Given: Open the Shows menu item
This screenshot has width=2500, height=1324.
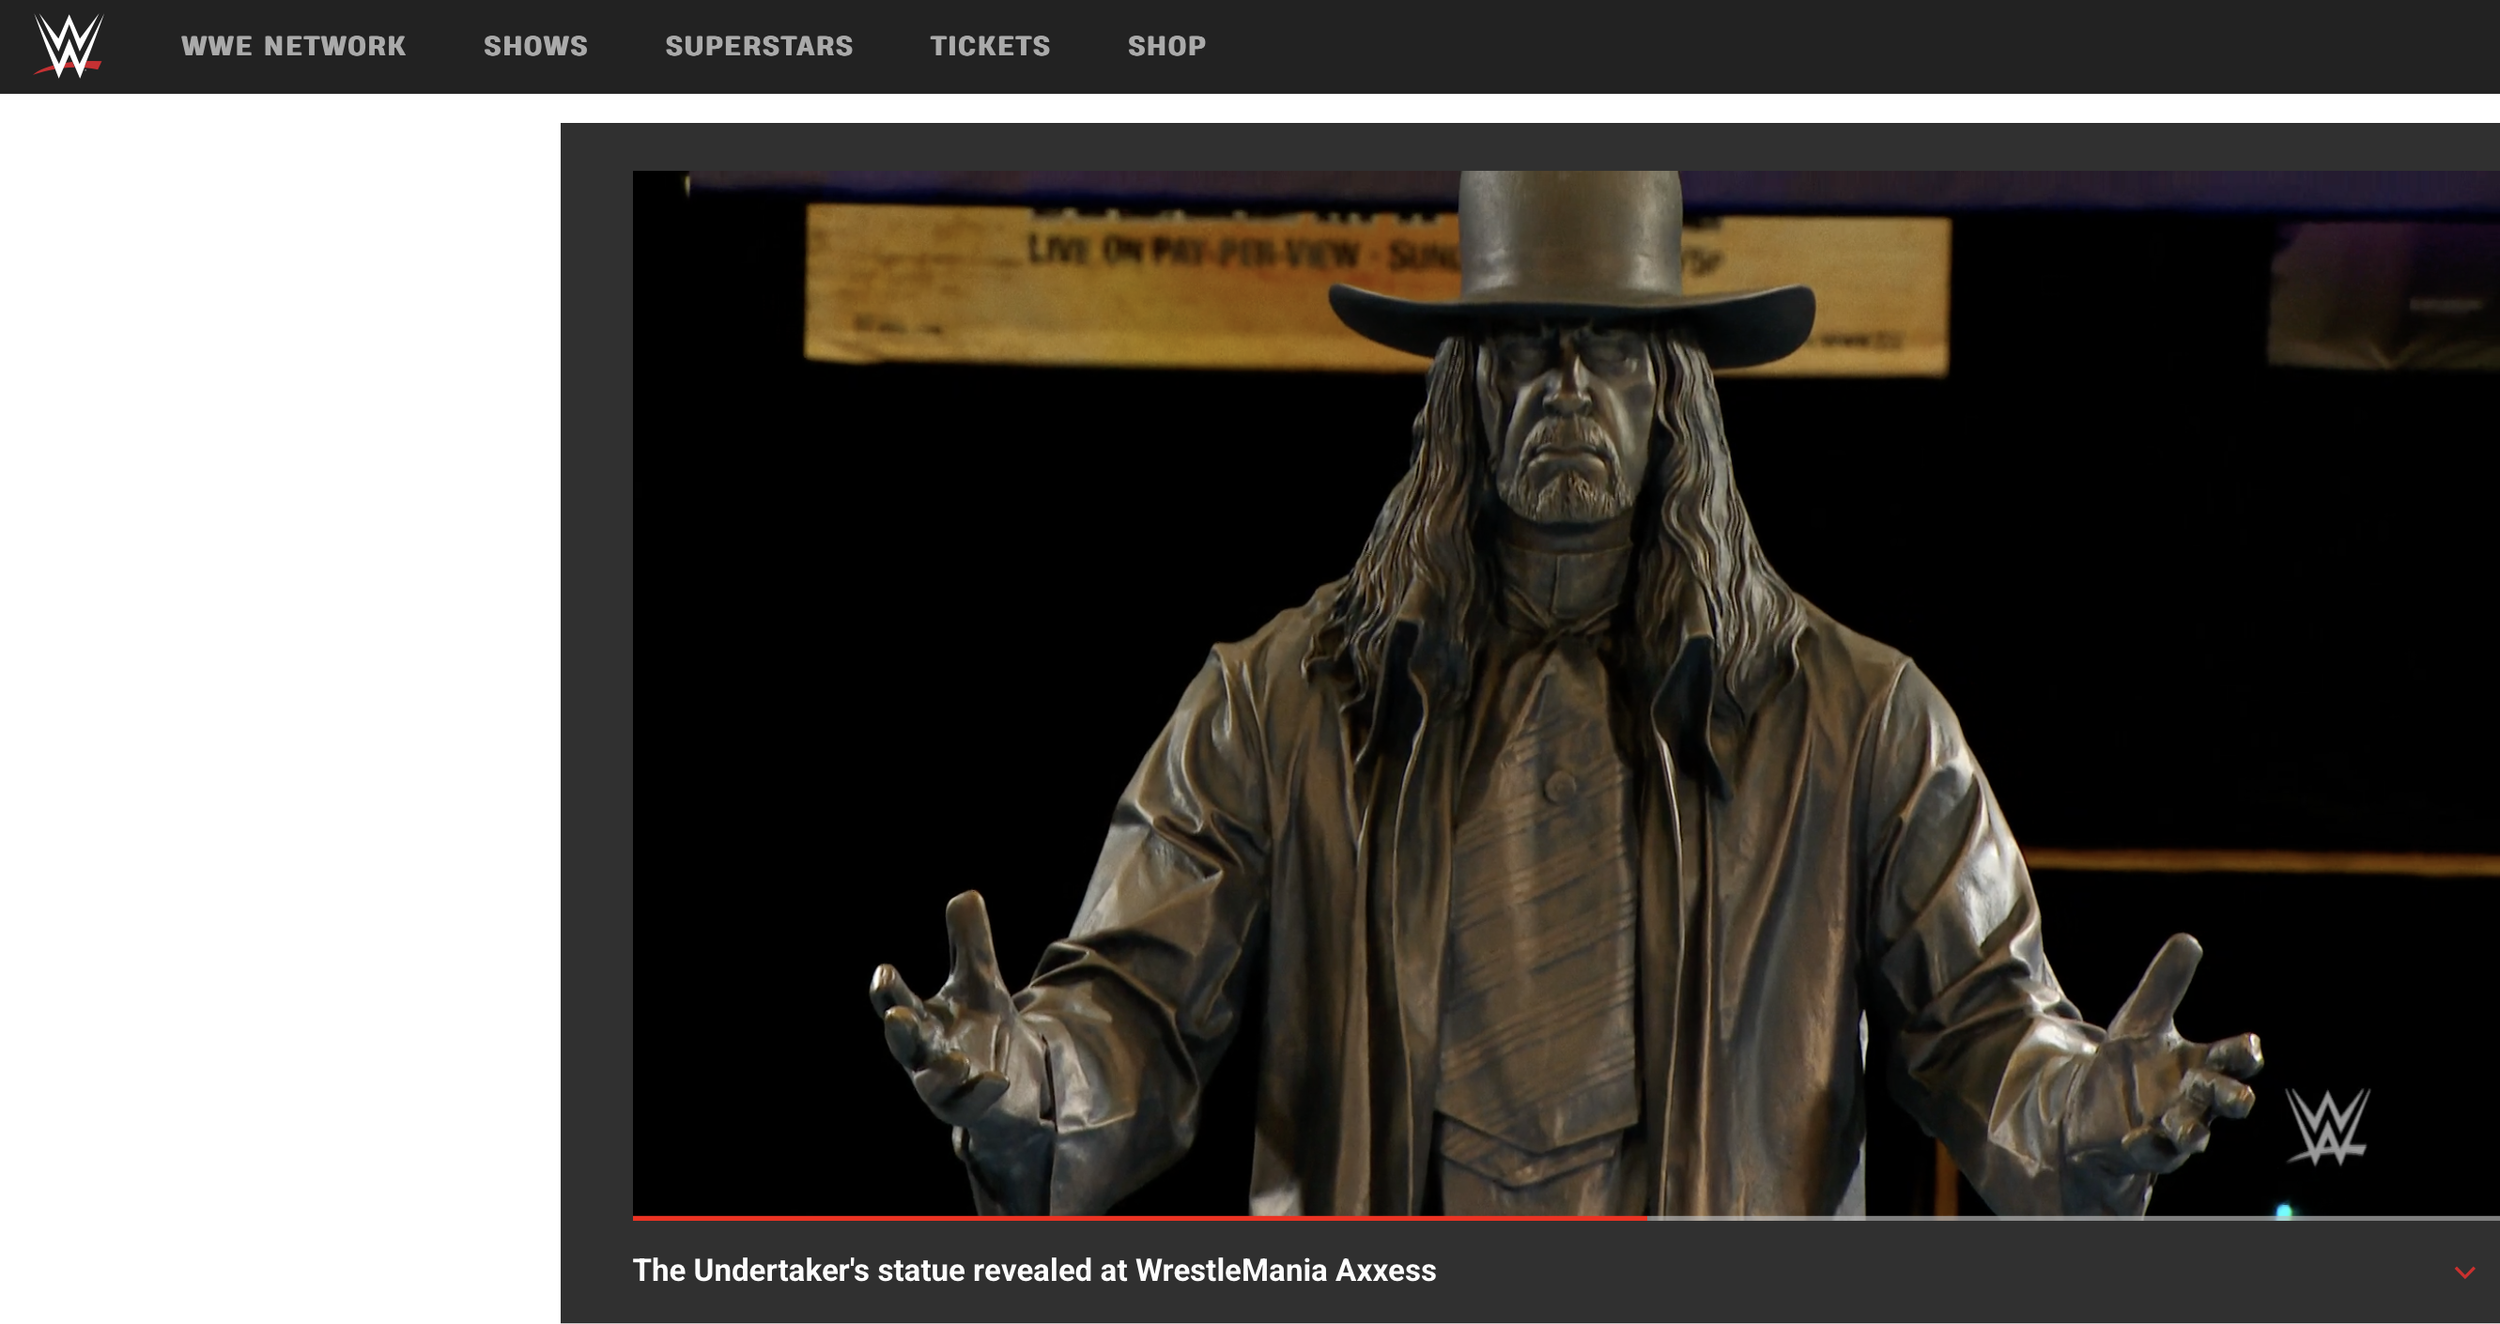Looking at the screenshot, I should pos(535,46).
